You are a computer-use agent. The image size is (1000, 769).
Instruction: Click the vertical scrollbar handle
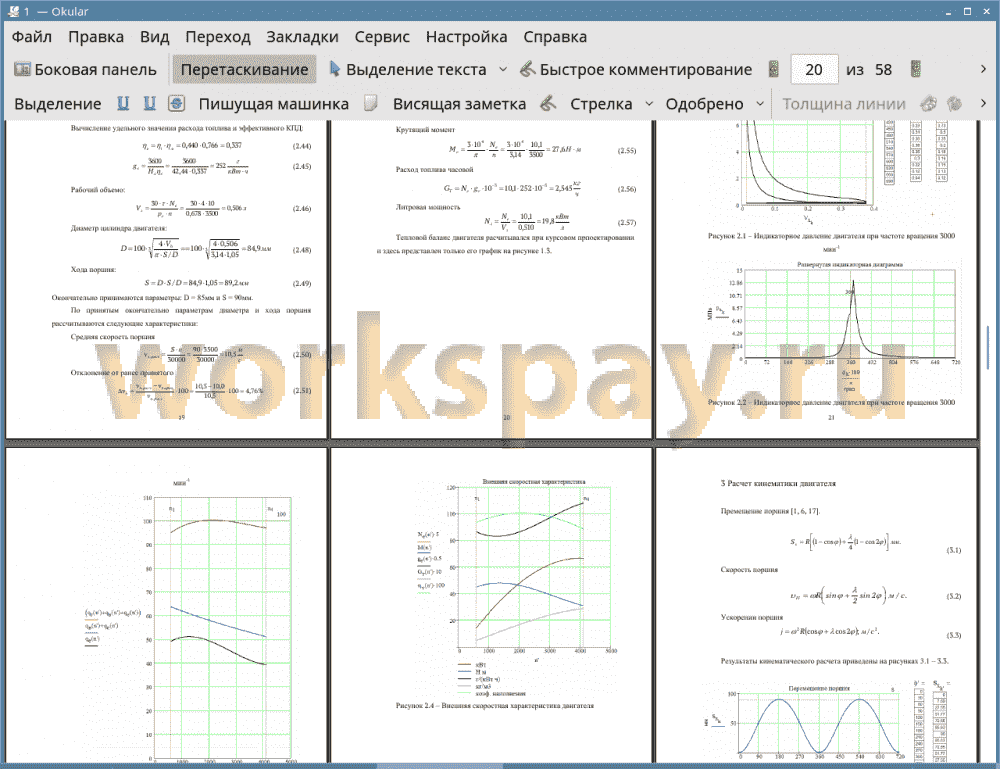pyautogui.click(x=988, y=348)
